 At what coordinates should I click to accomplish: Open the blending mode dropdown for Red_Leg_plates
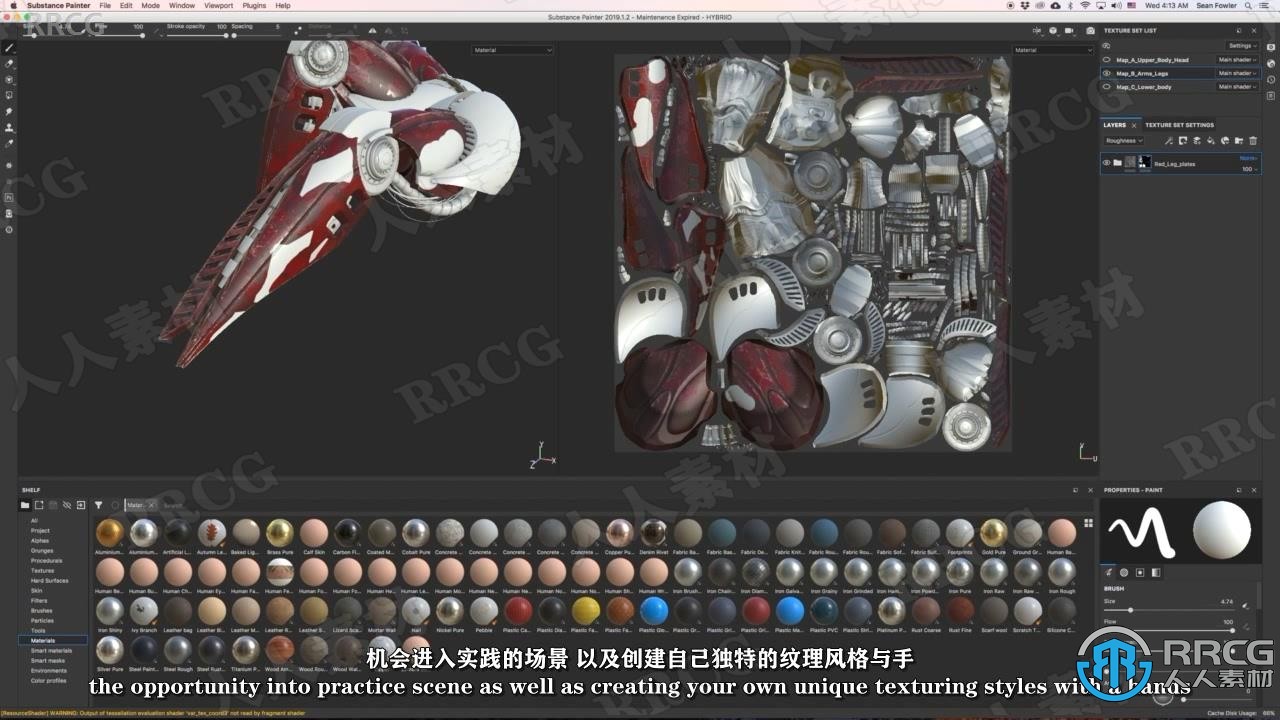pyautogui.click(x=1248, y=158)
